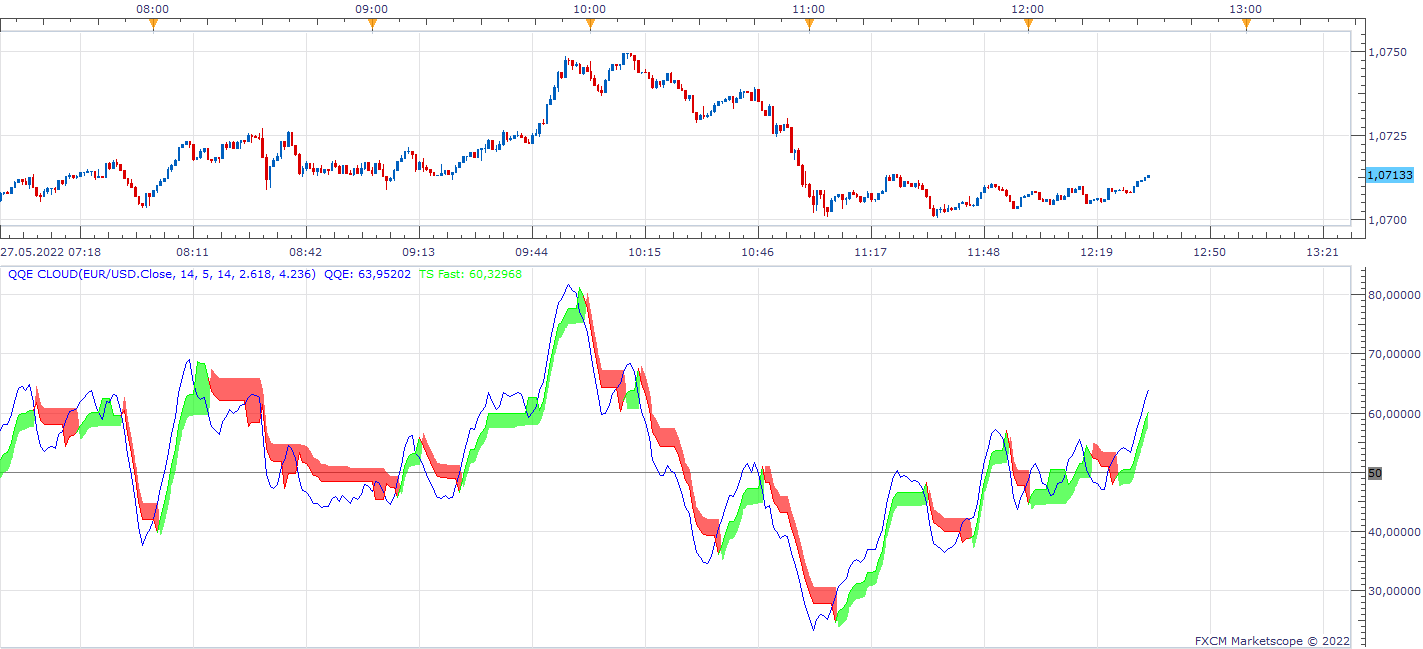Screen dimensions: 1423x649
Task: Click the 08:42 time axis label
Action: point(305,253)
